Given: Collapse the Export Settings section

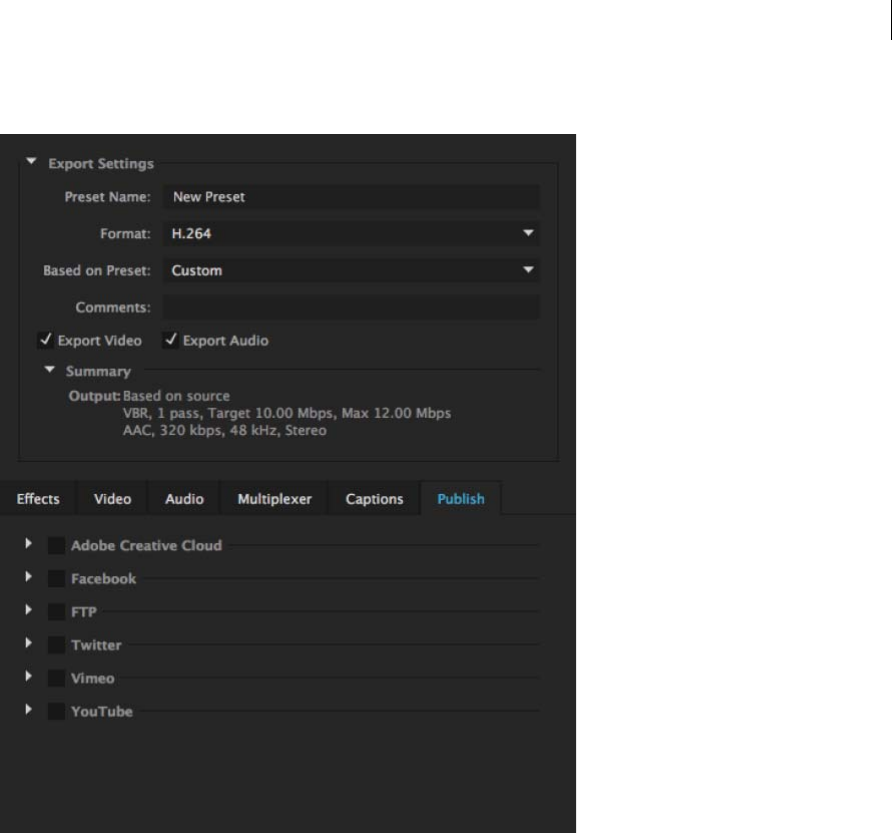Looking at the screenshot, I should (x=31, y=162).
